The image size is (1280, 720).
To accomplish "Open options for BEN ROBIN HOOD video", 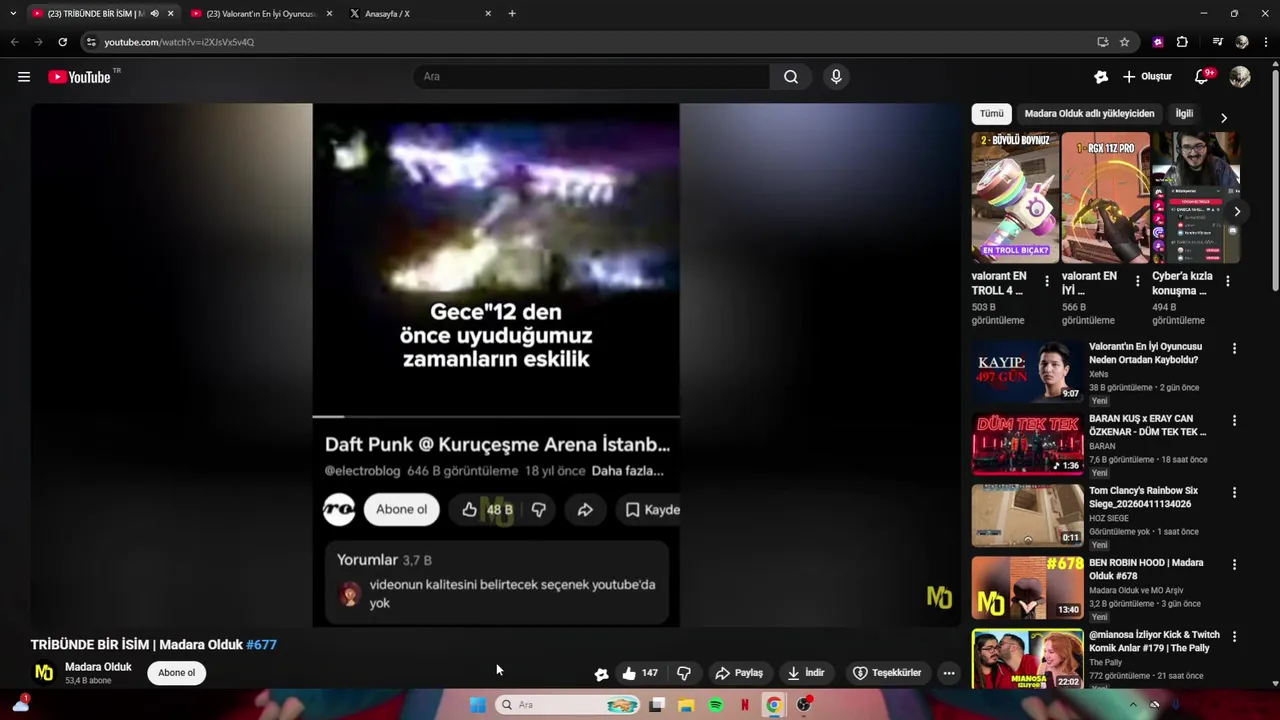I will pos(1234,565).
